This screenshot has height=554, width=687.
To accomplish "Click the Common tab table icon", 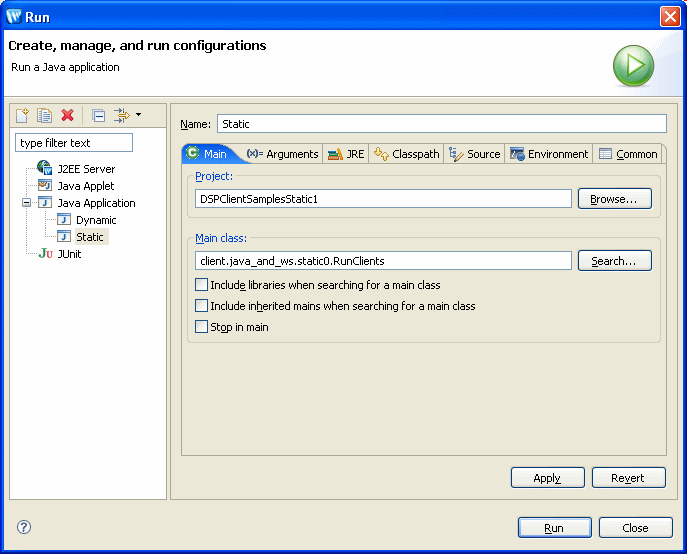I will (605, 154).
